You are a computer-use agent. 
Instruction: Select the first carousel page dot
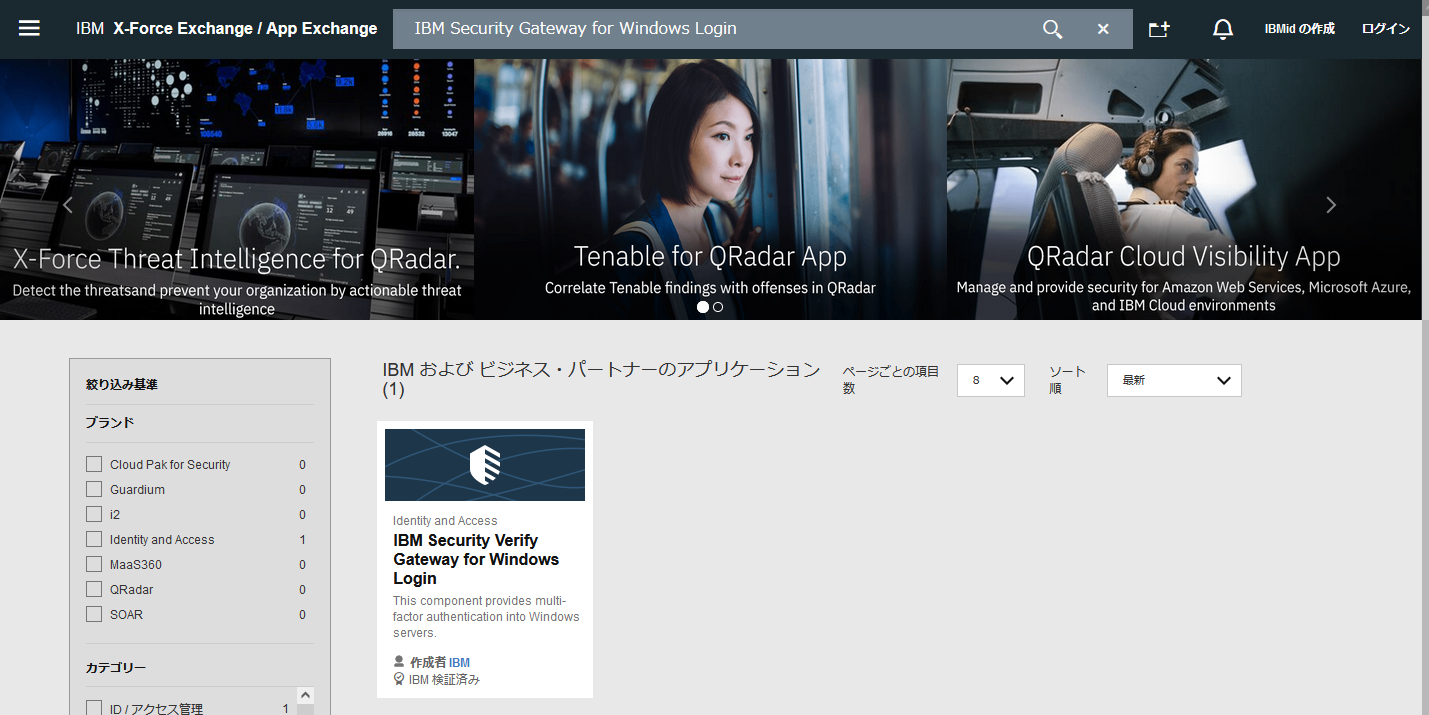[x=703, y=307]
